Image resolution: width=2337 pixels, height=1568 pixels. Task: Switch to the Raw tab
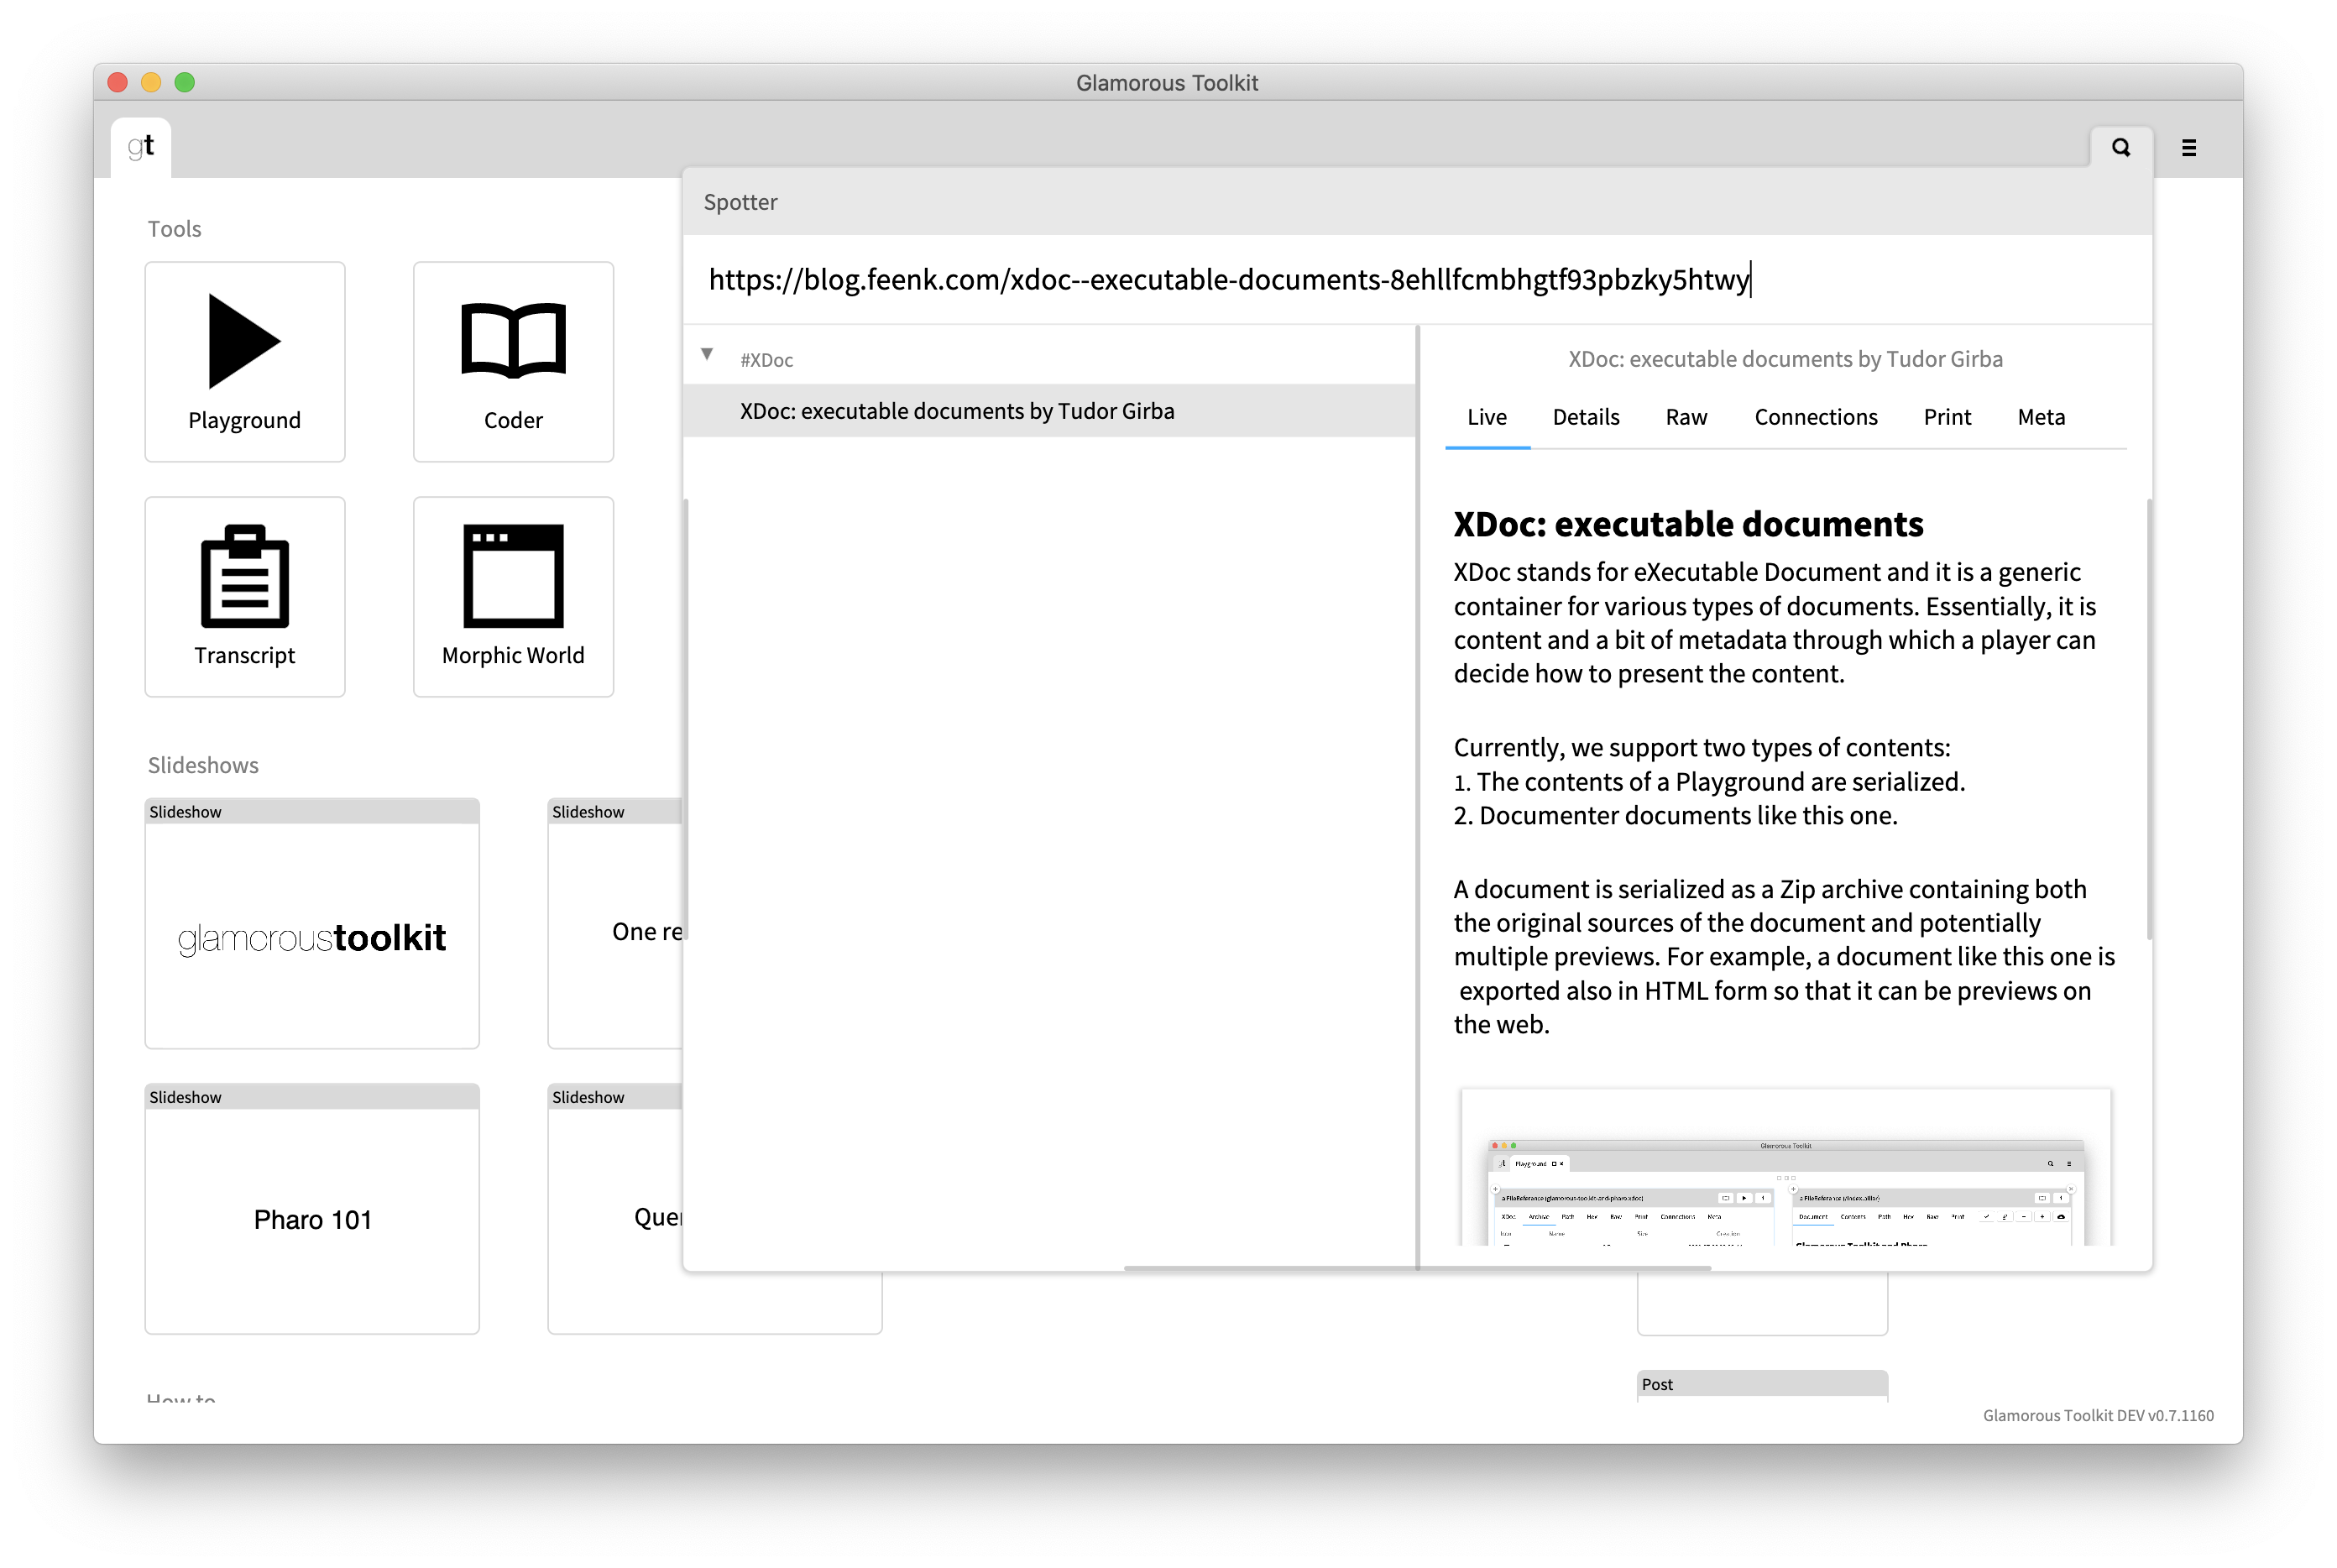tap(1686, 418)
